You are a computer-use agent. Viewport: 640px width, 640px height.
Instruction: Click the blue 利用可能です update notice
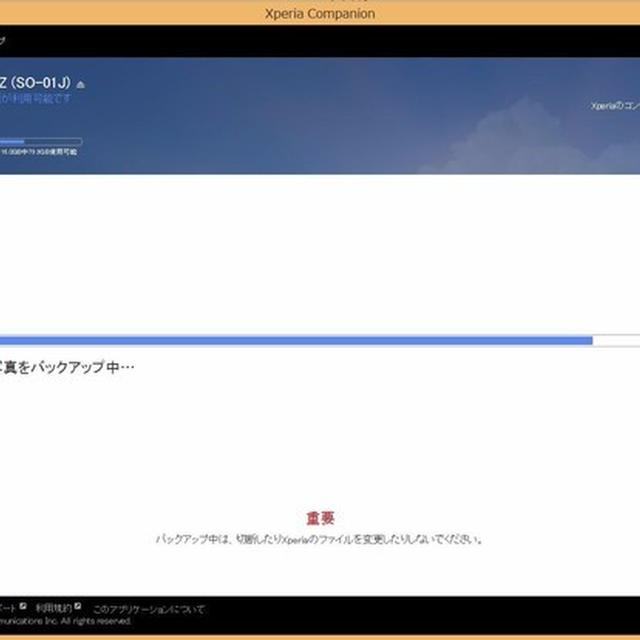pos(36,98)
